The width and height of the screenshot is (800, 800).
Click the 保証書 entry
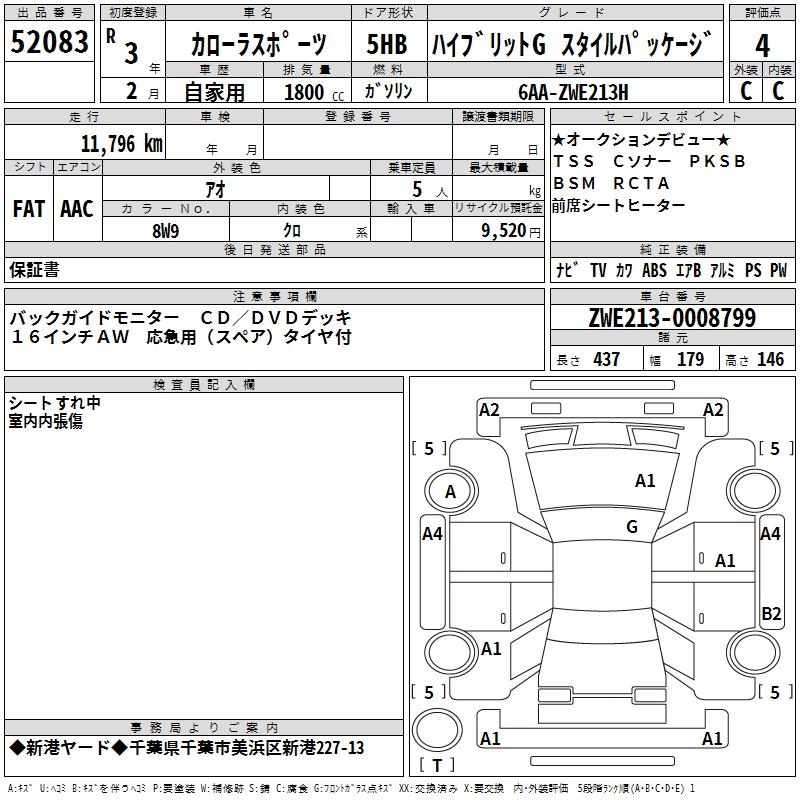(x=34, y=269)
